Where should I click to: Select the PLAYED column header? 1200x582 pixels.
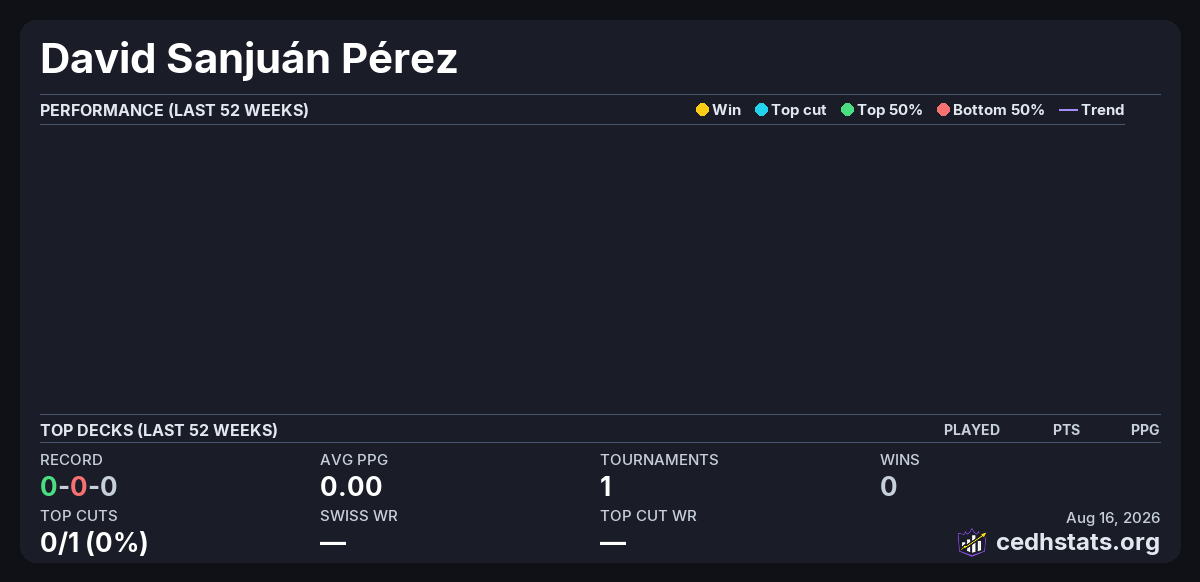click(x=972, y=430)
